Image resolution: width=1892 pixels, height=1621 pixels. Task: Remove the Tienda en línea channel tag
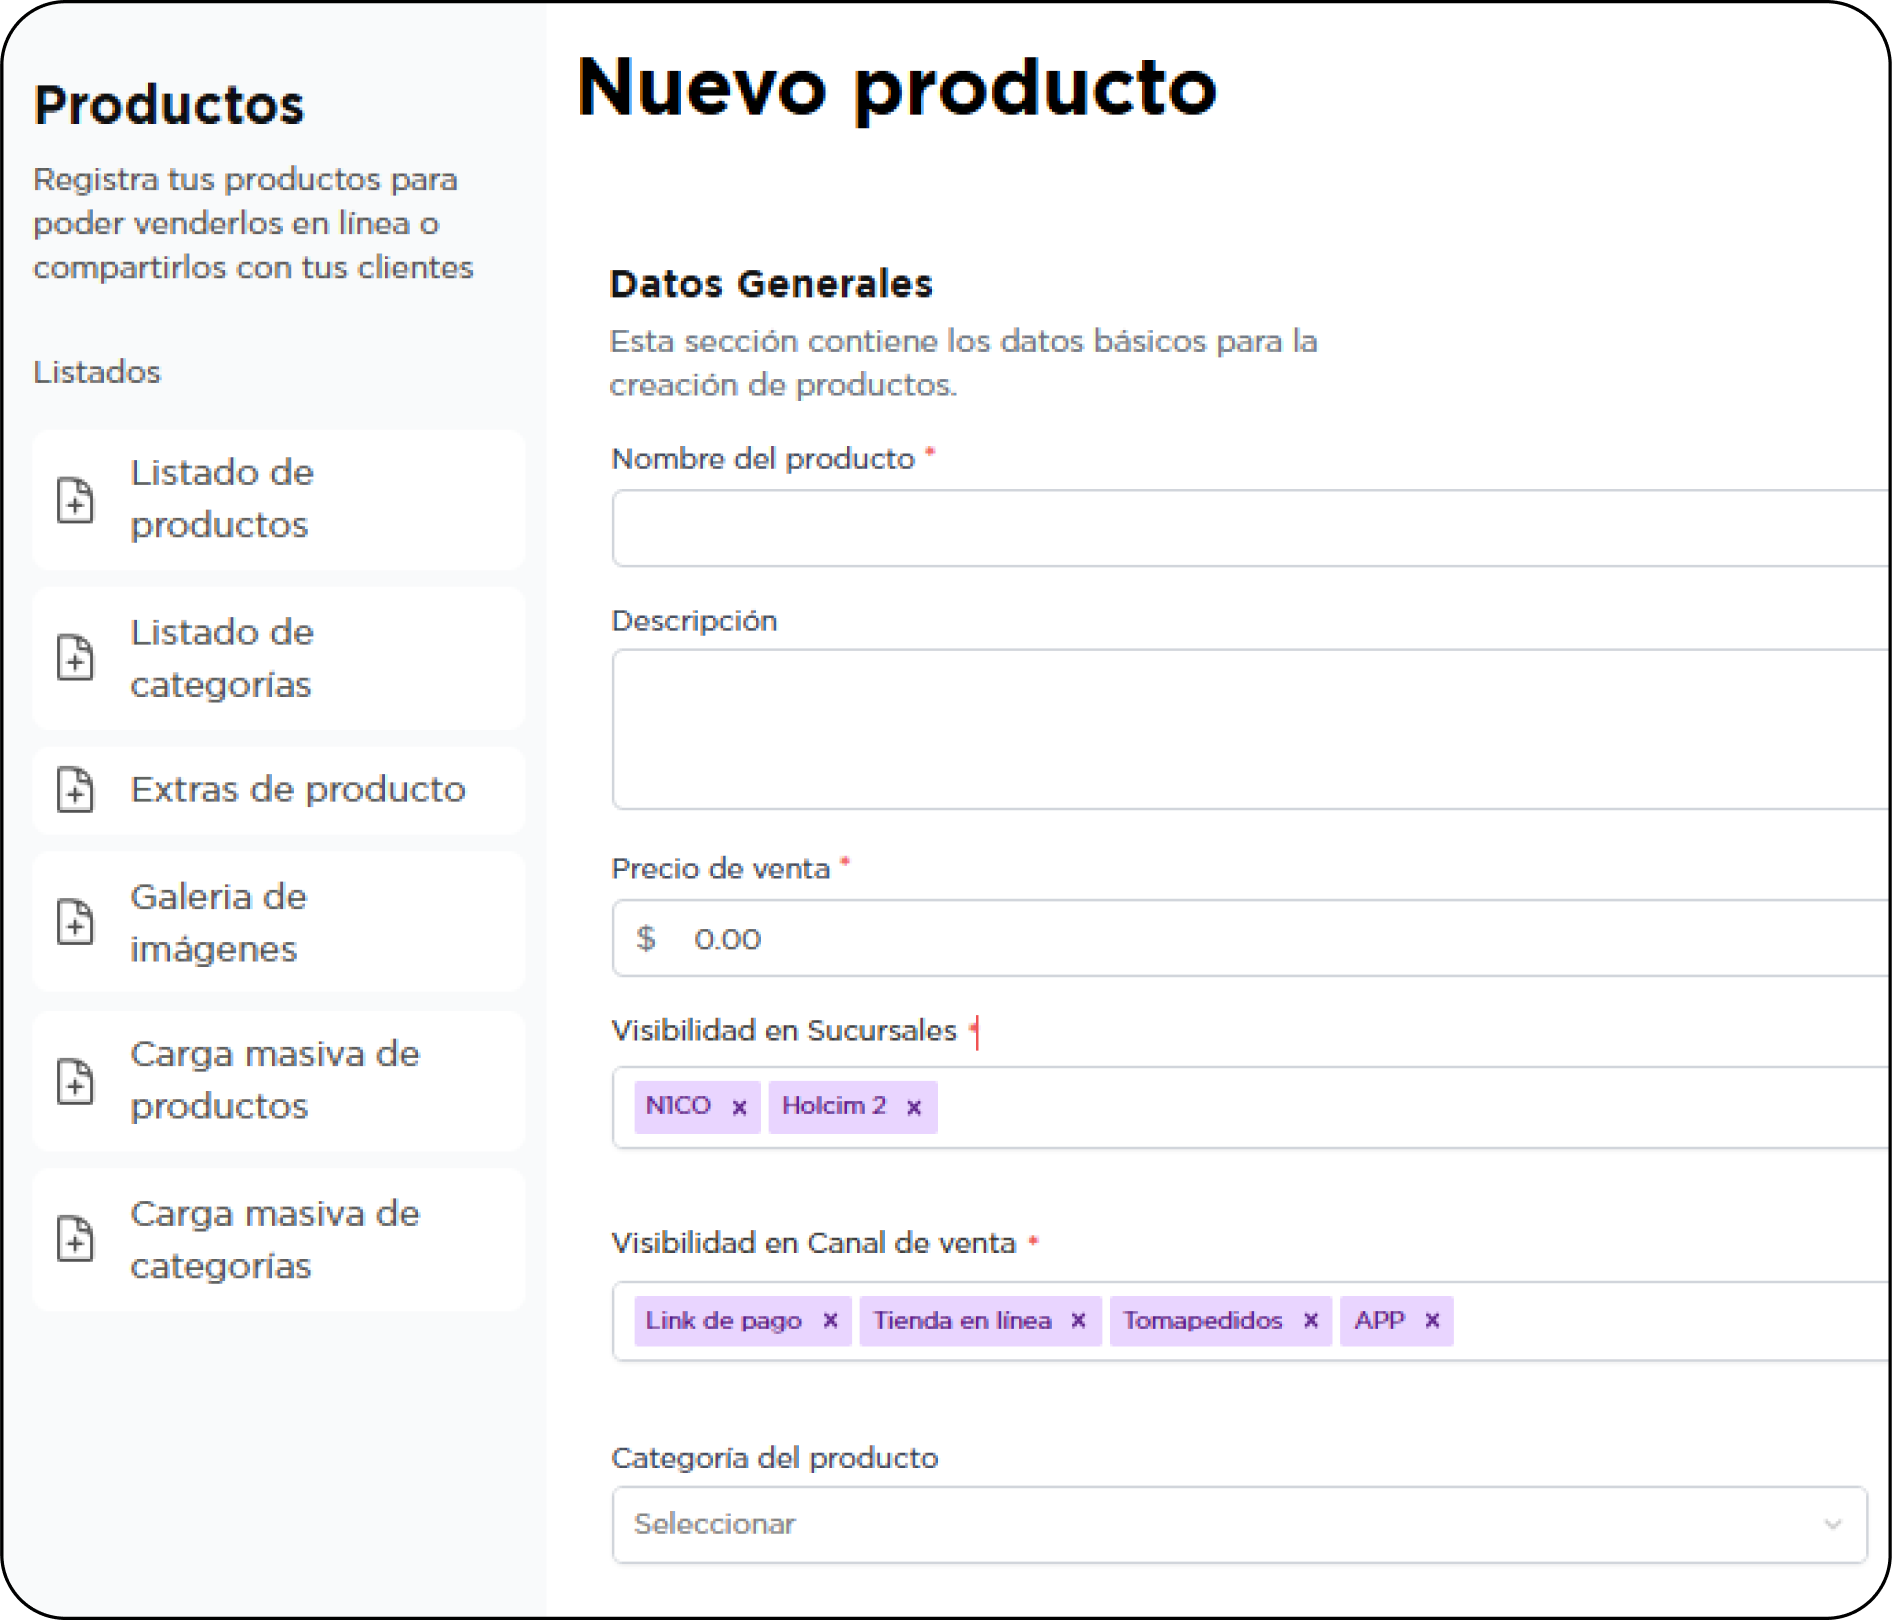click(x=1078, y=1321)
